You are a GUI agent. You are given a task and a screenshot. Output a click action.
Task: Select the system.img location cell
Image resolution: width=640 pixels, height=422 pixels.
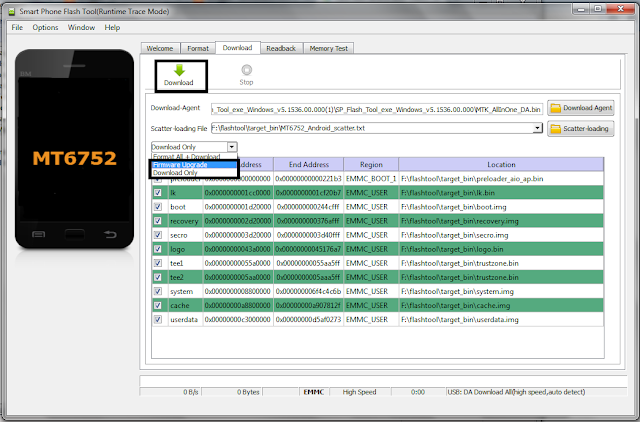[x=501, y=291]
